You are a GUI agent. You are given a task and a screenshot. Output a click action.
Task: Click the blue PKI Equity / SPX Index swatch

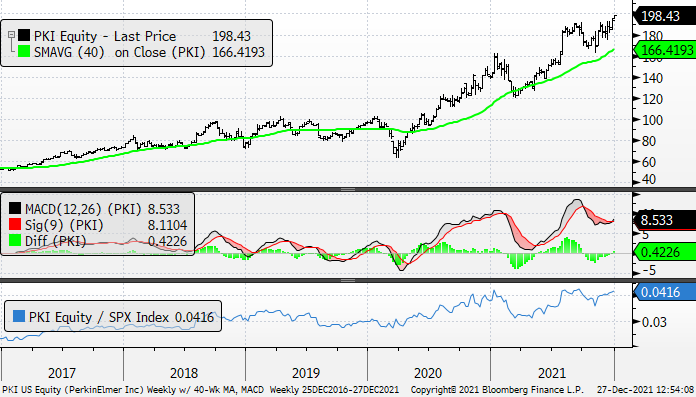point(19,316)
